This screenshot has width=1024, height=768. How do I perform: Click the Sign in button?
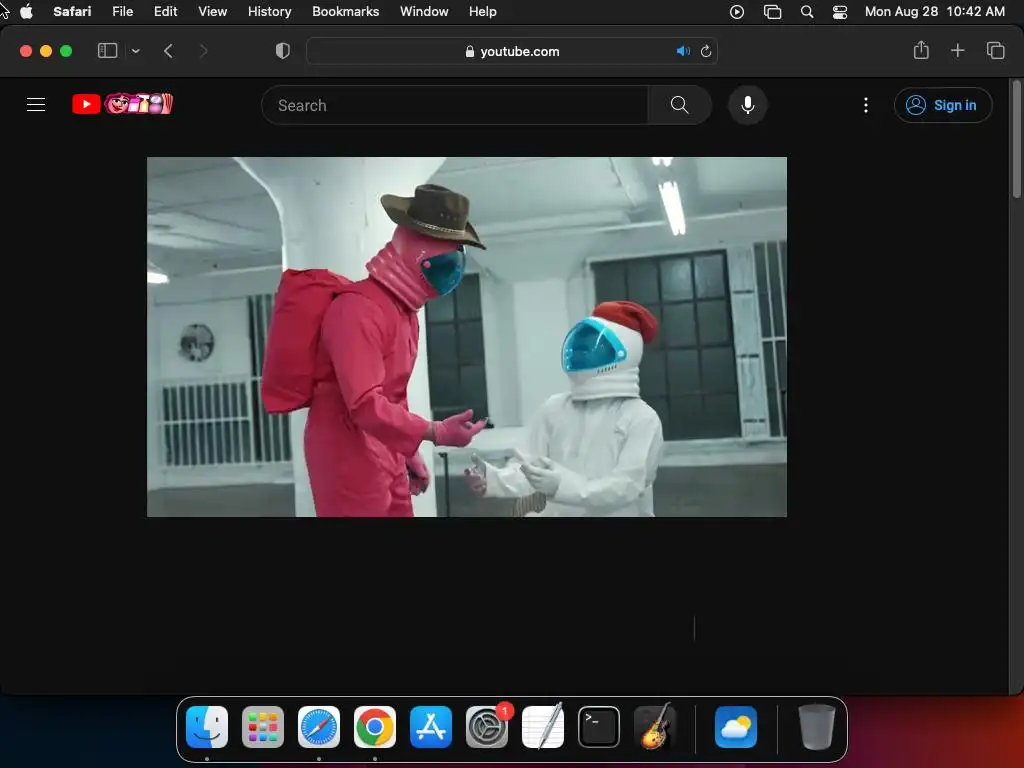coord(943,105)
